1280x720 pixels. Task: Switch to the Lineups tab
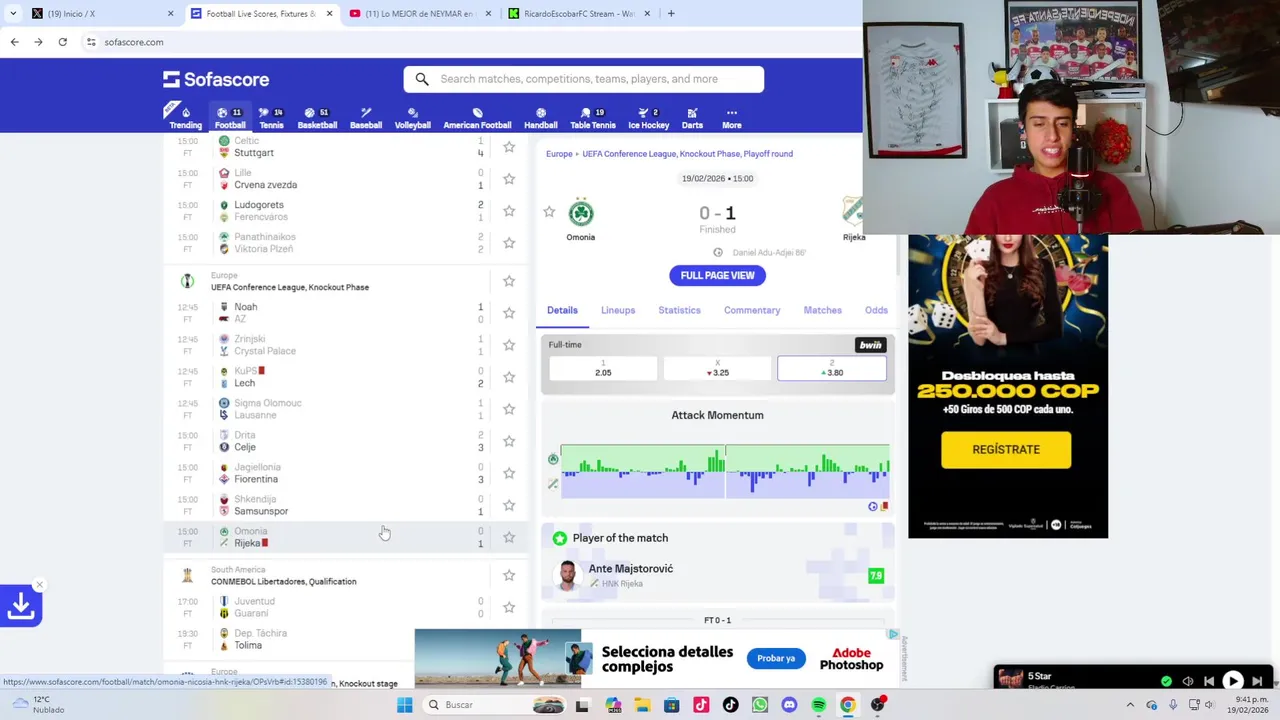point(618,310)
